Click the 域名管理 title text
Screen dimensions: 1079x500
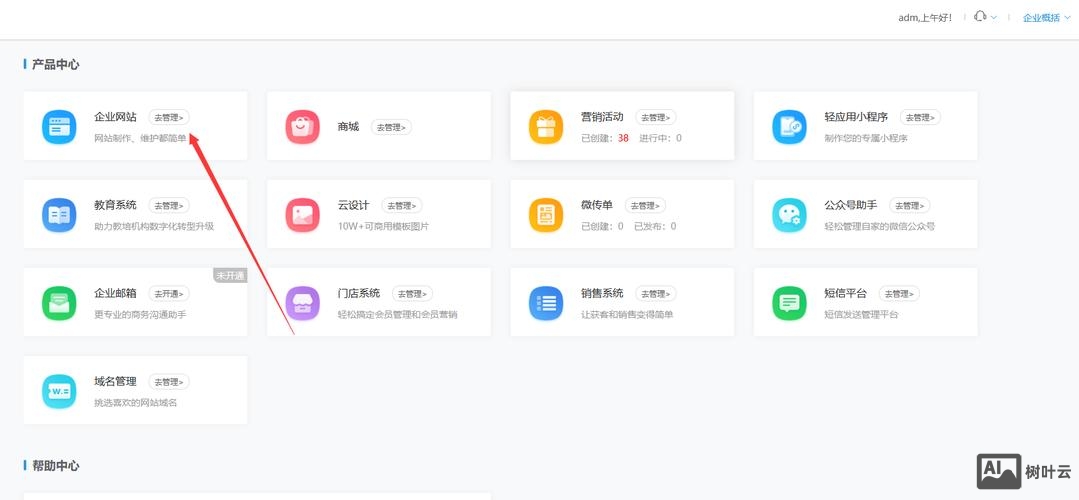116,381
